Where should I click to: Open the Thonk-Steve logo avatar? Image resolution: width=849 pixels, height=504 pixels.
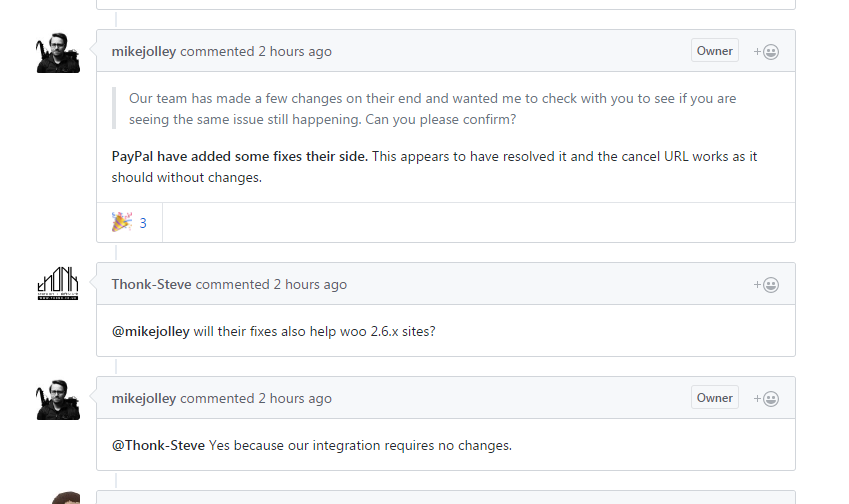coord(58,284)
